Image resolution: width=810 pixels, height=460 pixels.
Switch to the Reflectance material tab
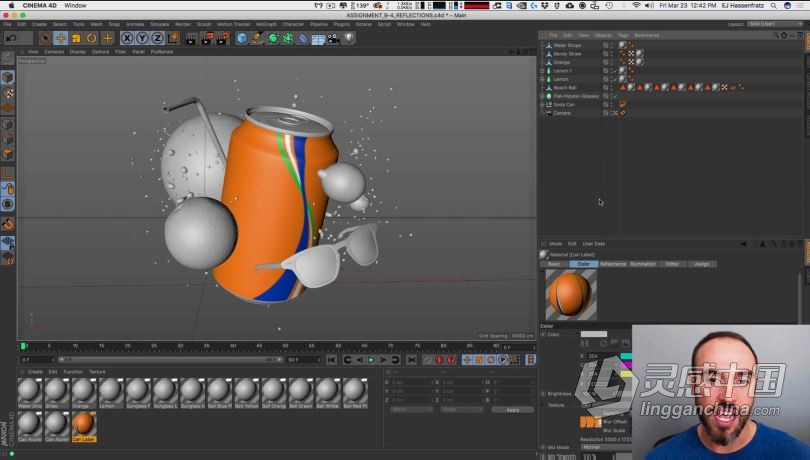click(613, 264)
